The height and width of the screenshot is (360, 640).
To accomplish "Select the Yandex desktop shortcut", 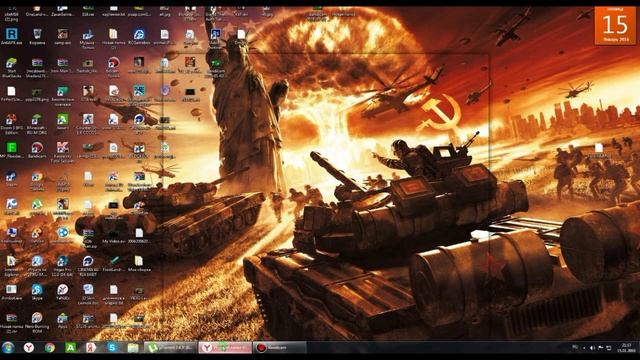I will [62, 292].
